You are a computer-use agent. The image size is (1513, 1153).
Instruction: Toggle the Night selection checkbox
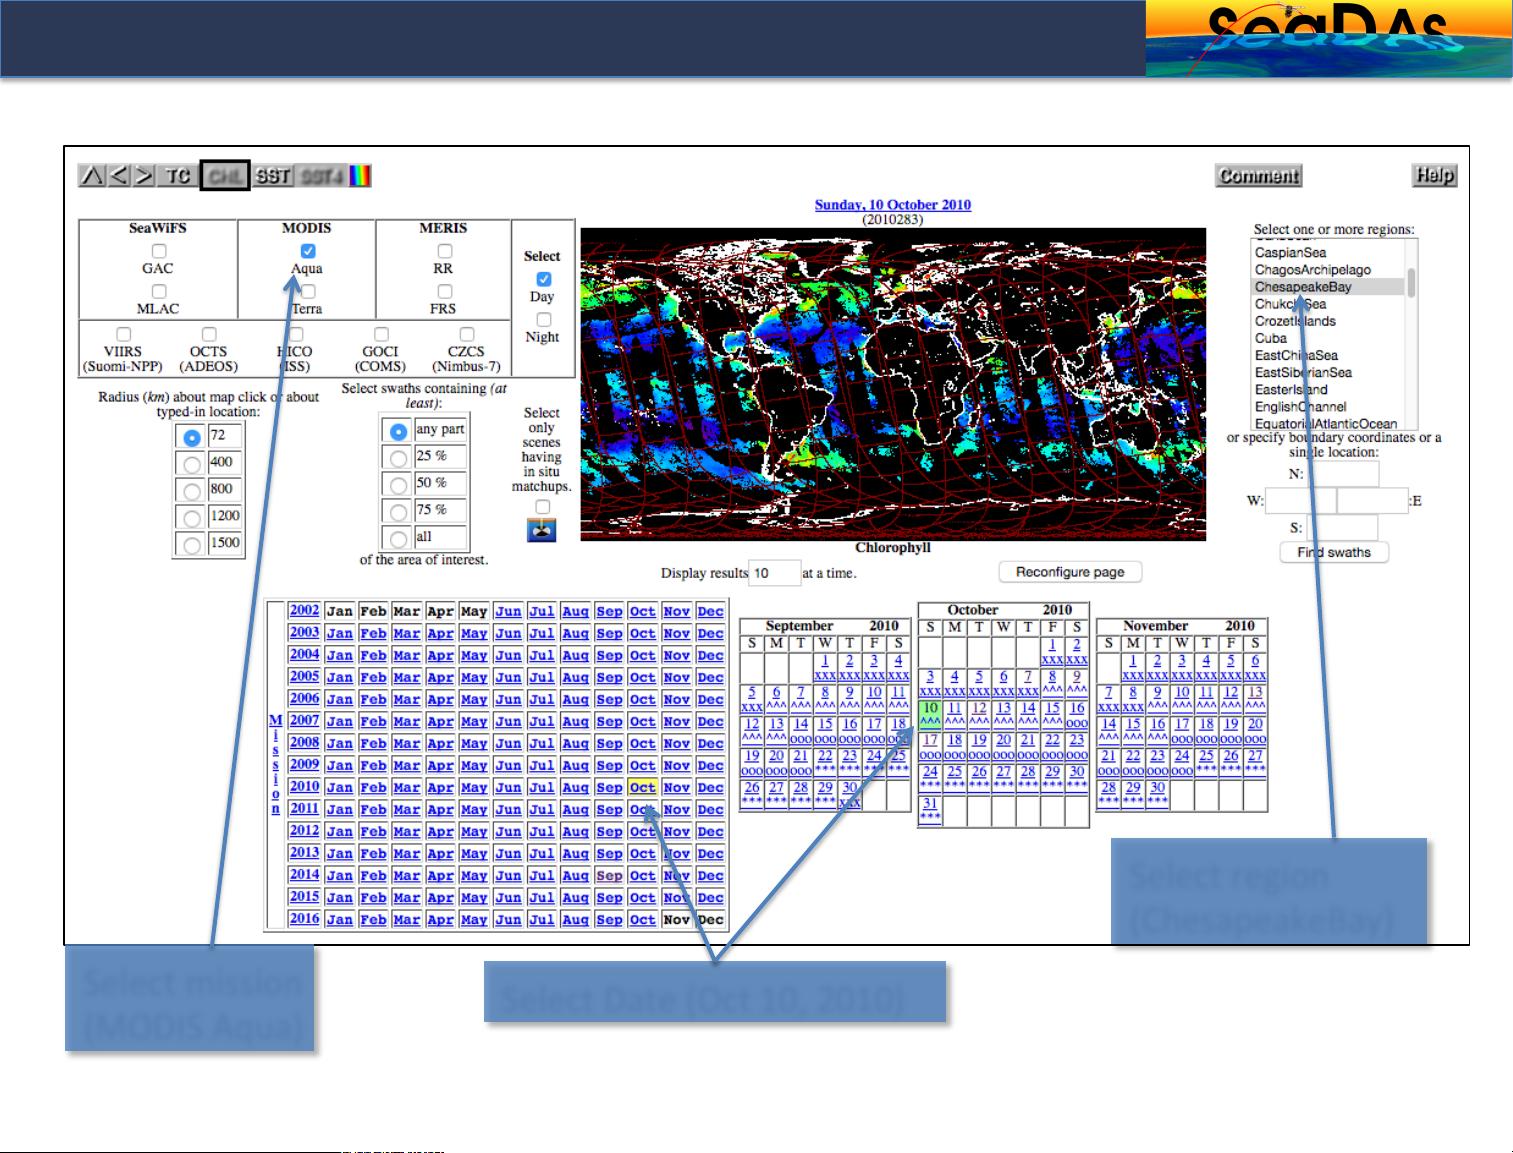[x=543, y=320]
